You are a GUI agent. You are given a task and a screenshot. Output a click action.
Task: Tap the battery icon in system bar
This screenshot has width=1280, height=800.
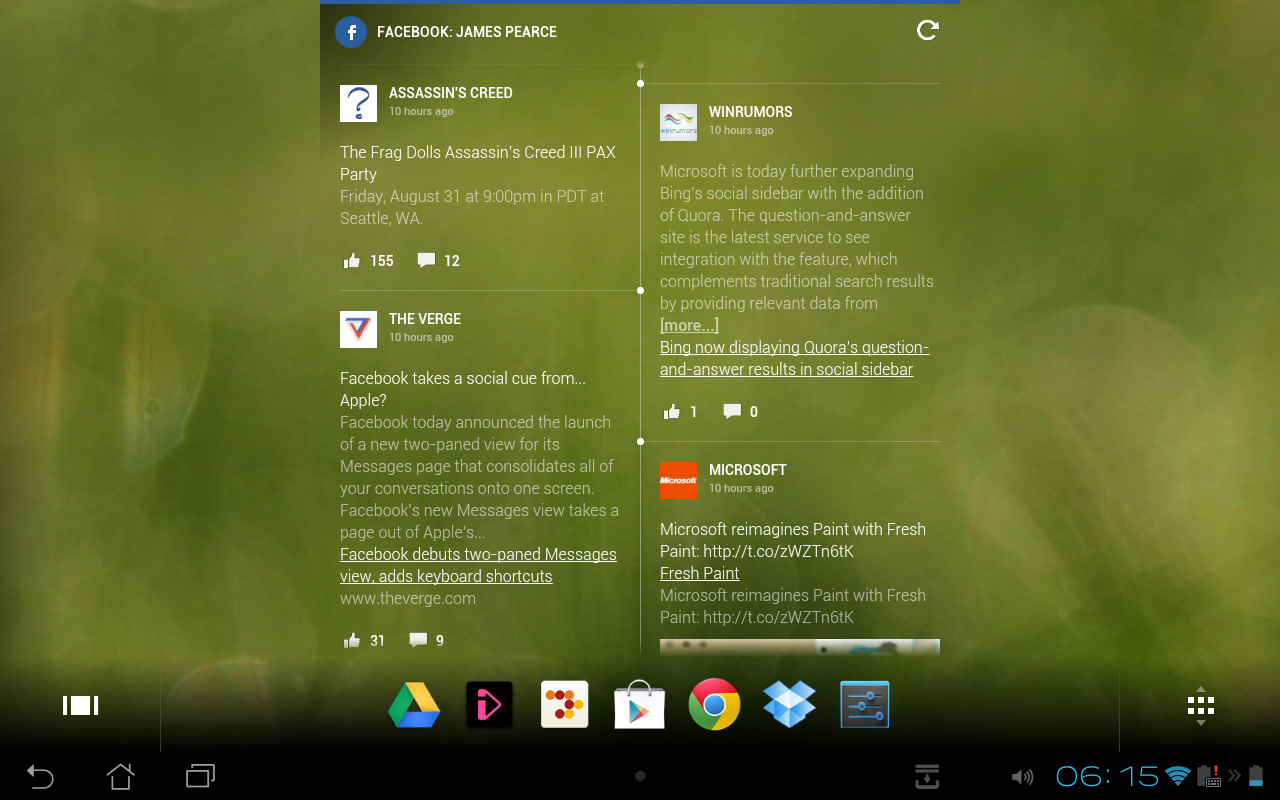coord(1256,776)
